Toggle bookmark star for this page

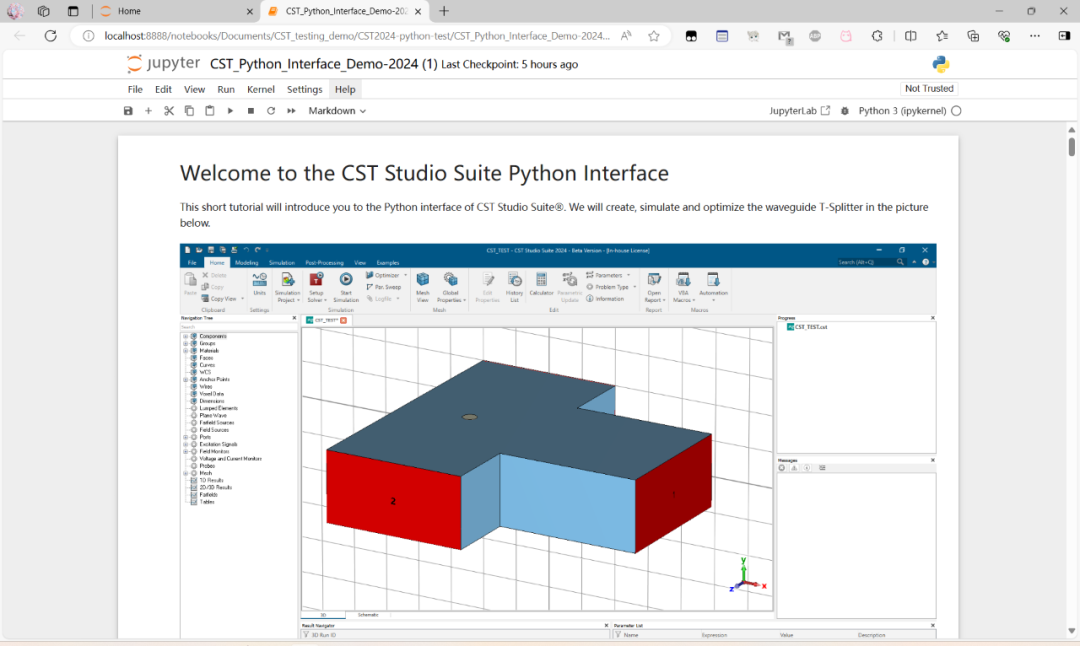[654, 36]
